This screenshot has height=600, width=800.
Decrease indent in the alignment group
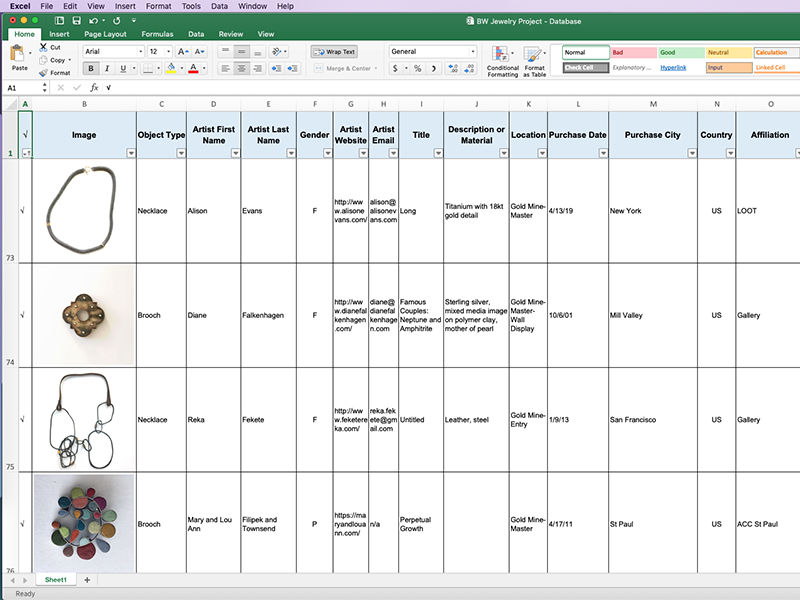[x=276, y=68]
